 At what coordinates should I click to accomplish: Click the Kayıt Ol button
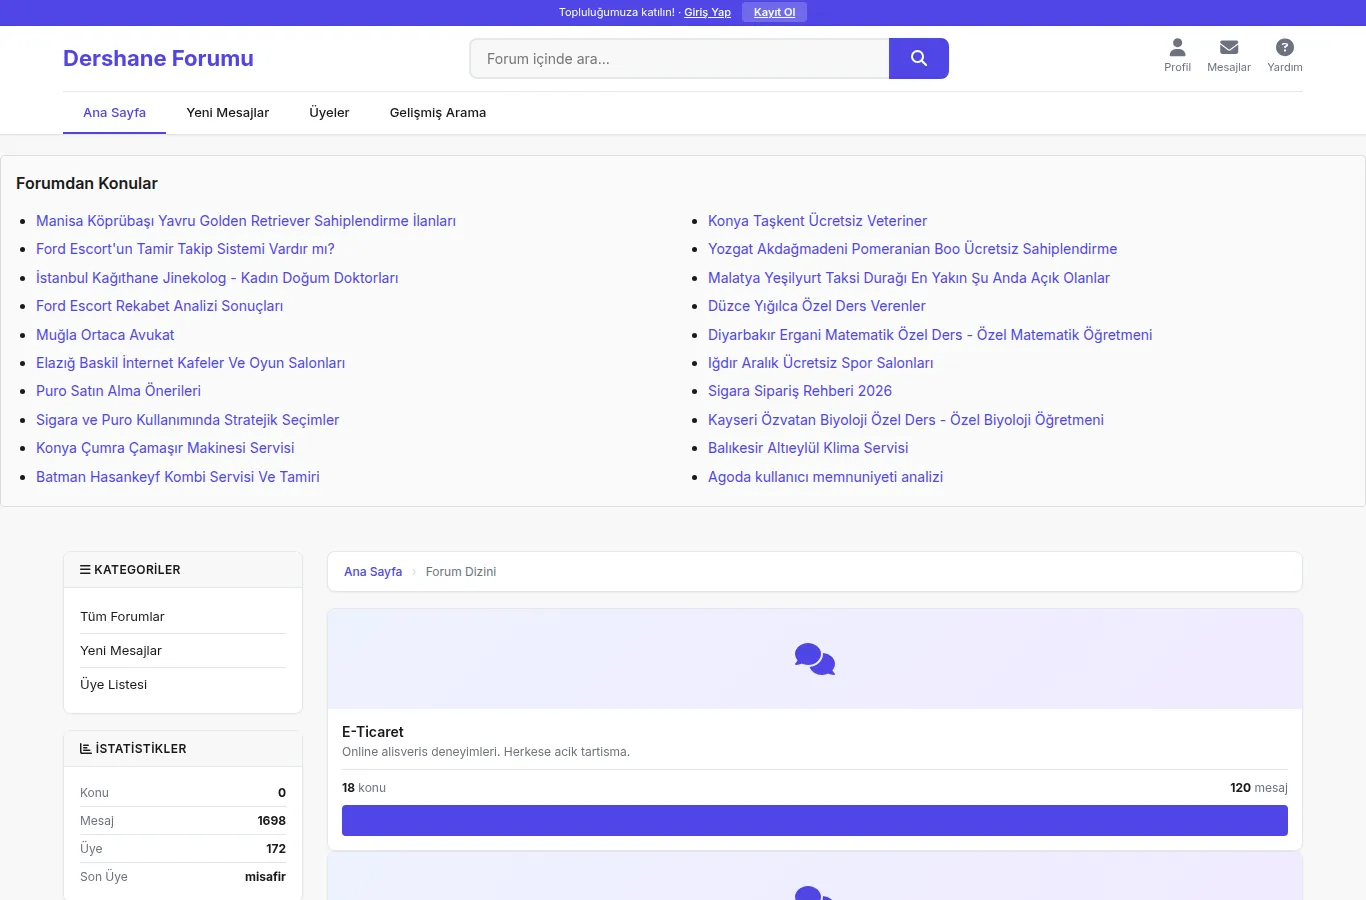pos(774,12)
